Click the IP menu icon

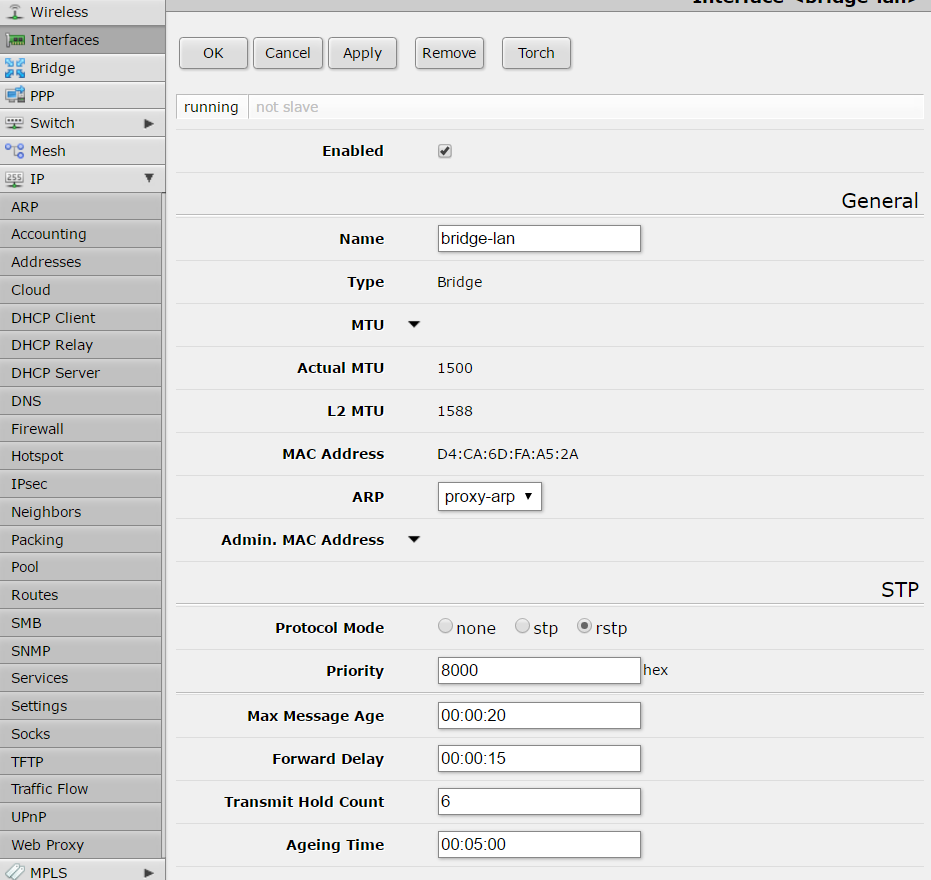coord(15,179)
